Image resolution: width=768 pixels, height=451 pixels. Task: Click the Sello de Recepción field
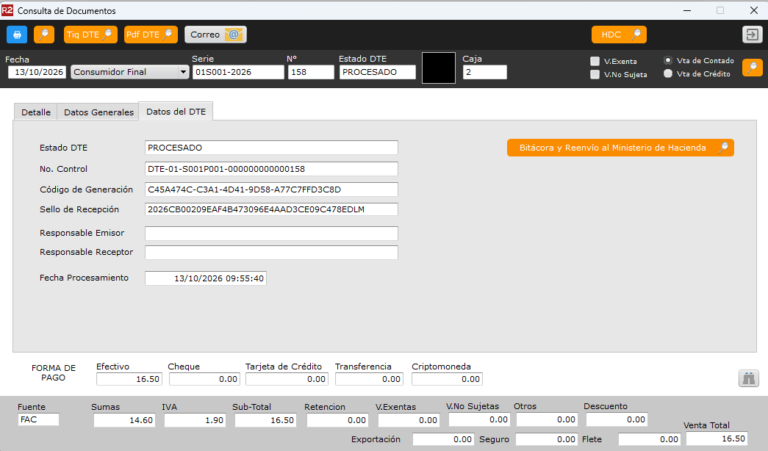click(271, 209)
